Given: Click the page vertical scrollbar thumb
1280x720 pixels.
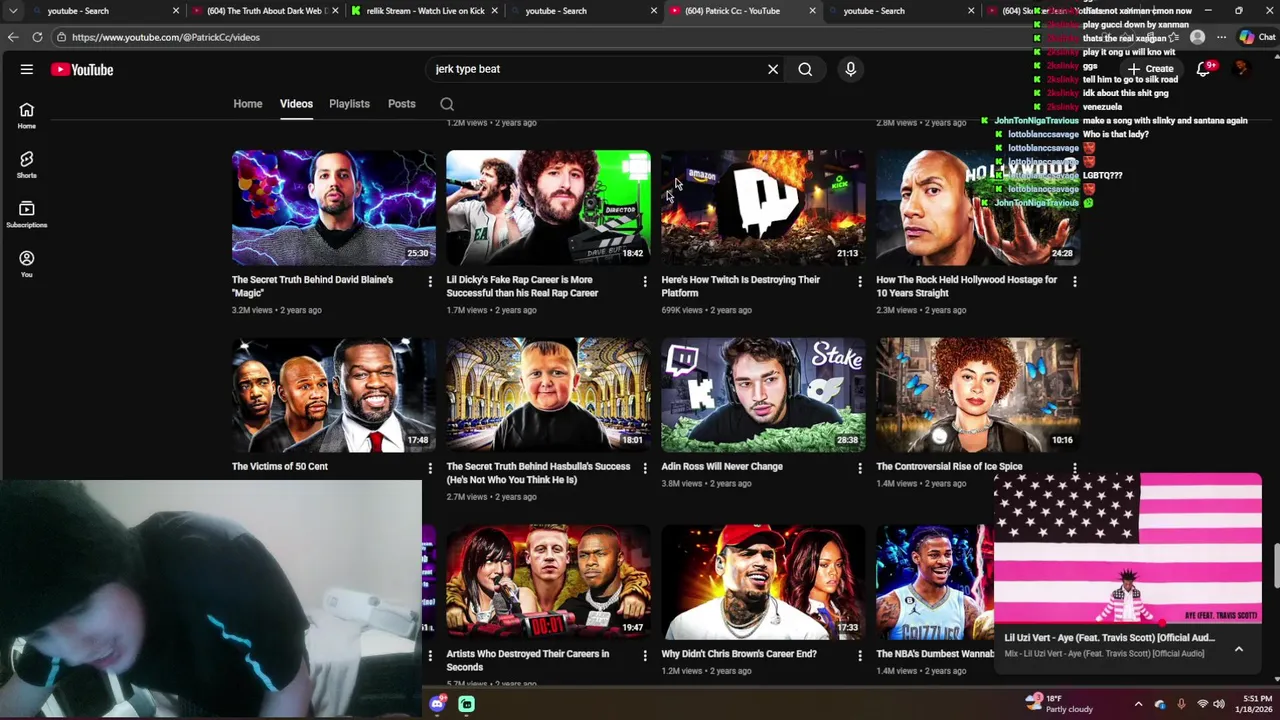Looking at the screenshot, I should (1275, 565).
